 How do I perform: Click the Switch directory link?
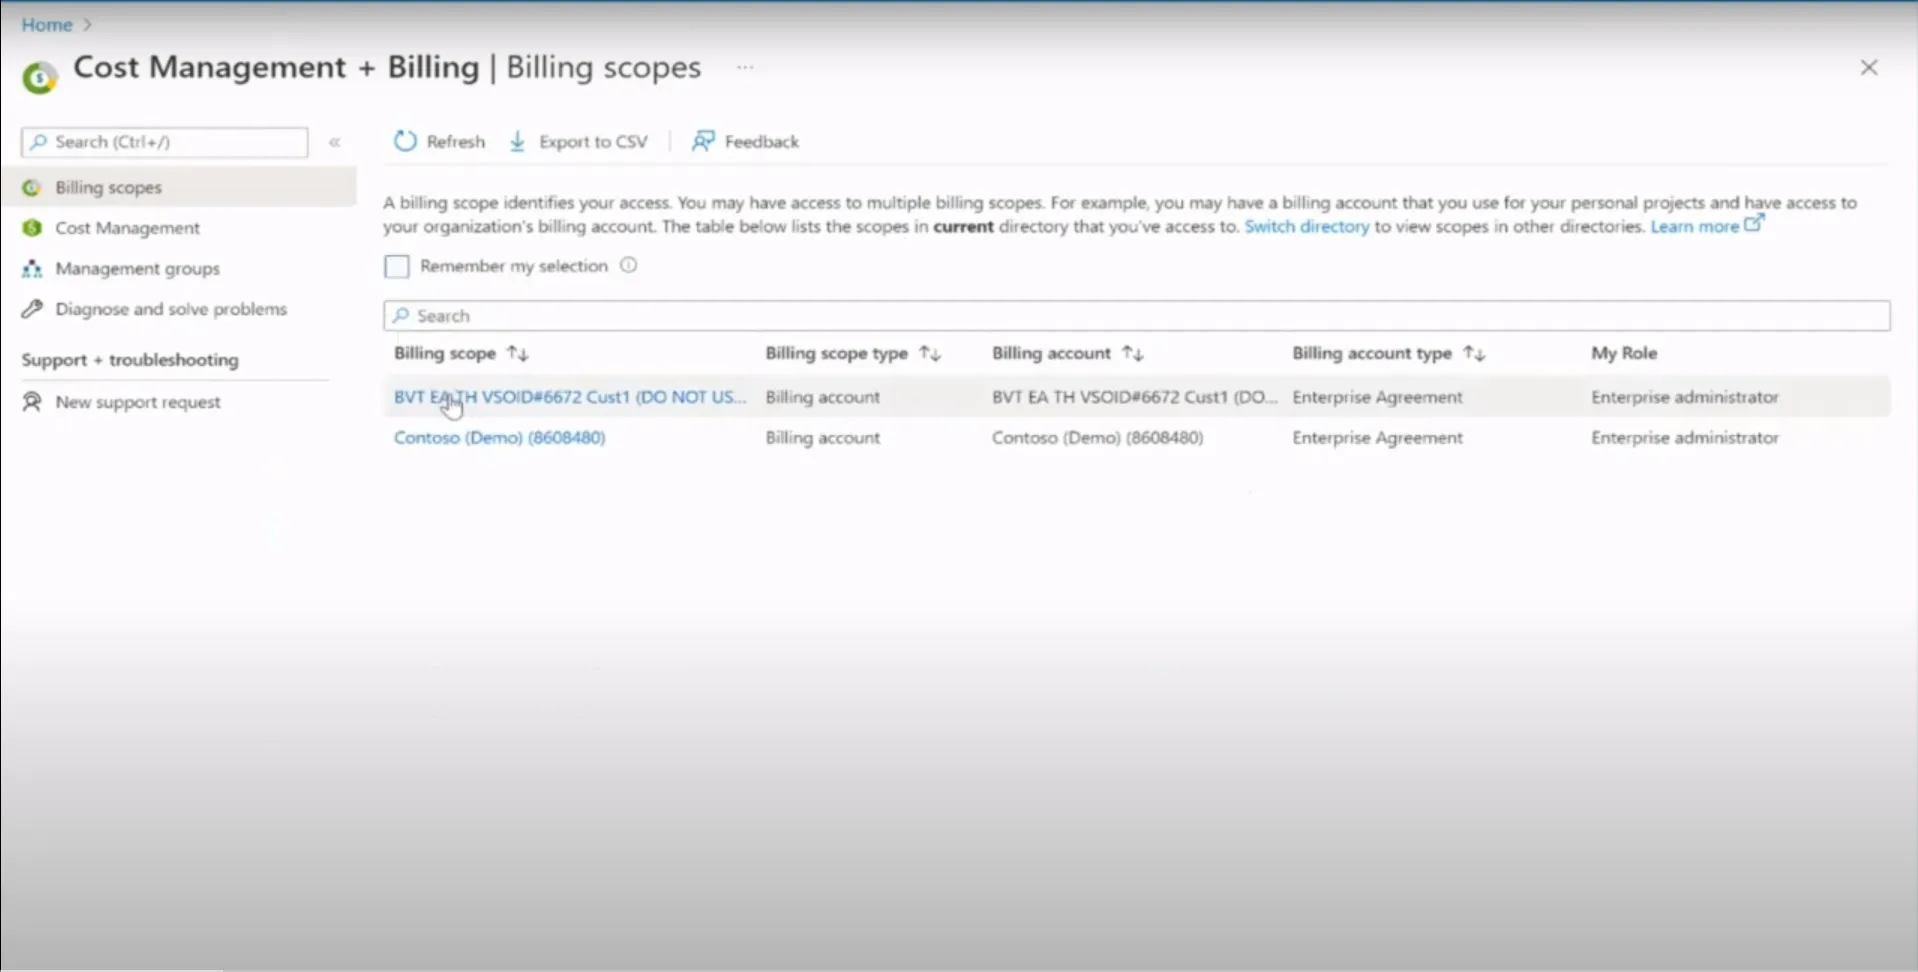pyautogui.click(x=1306, y=226)
